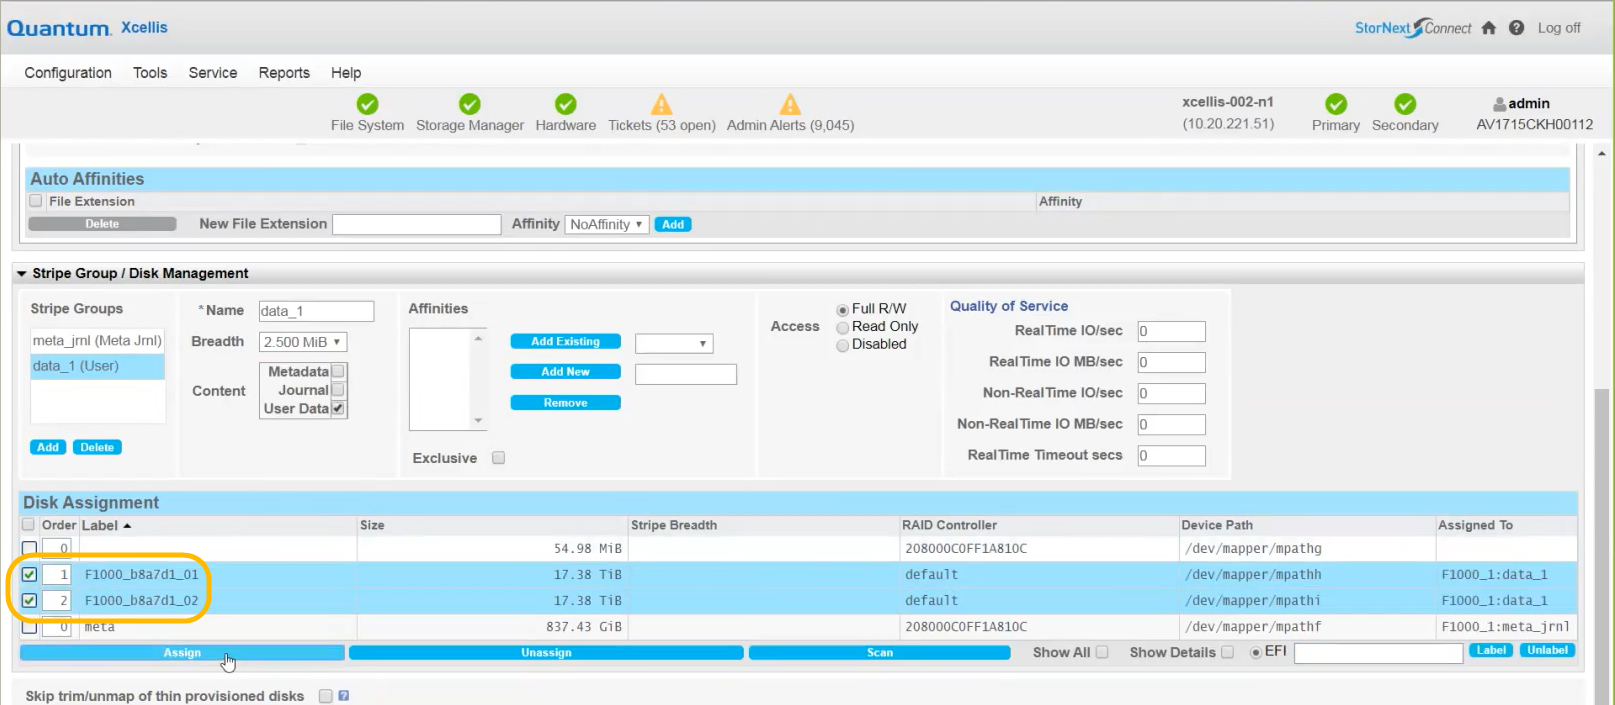Enable Skip trim/unmap of thin provisioned disks
Viewport: 1615px width, 705px height.
(x=325, y=696)
